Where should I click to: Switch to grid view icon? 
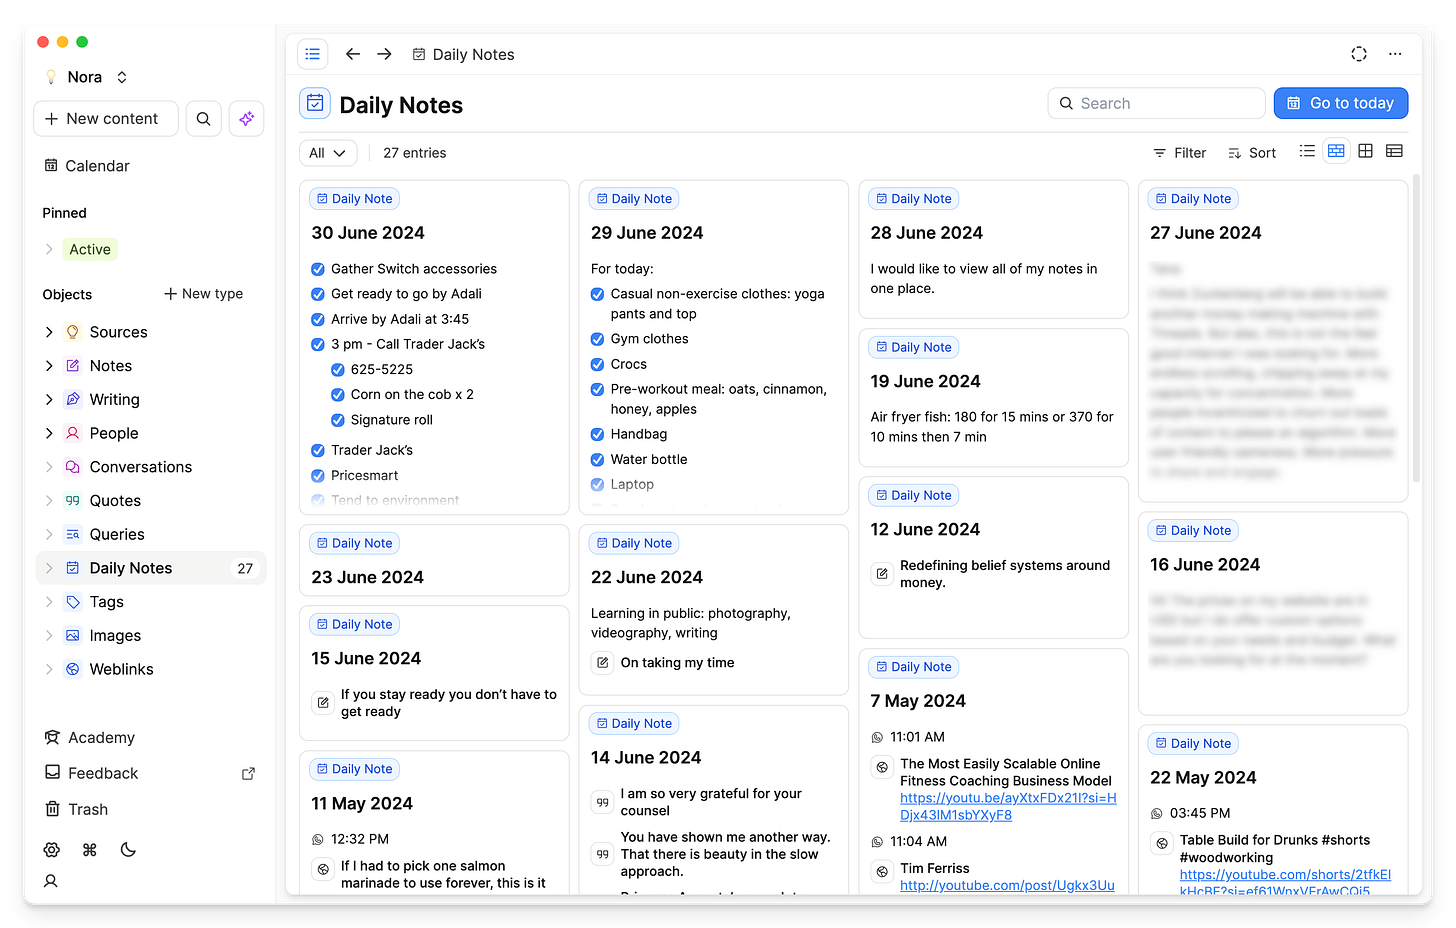coord(1365,151)
